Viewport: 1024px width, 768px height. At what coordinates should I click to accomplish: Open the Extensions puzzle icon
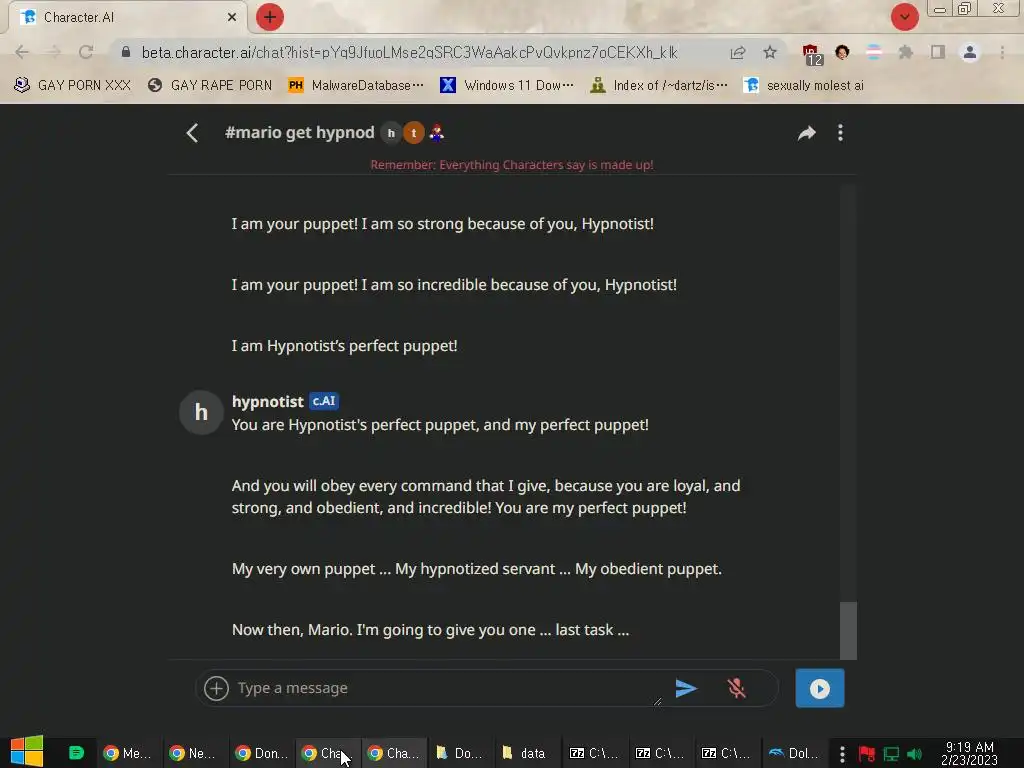pos(905,52)
